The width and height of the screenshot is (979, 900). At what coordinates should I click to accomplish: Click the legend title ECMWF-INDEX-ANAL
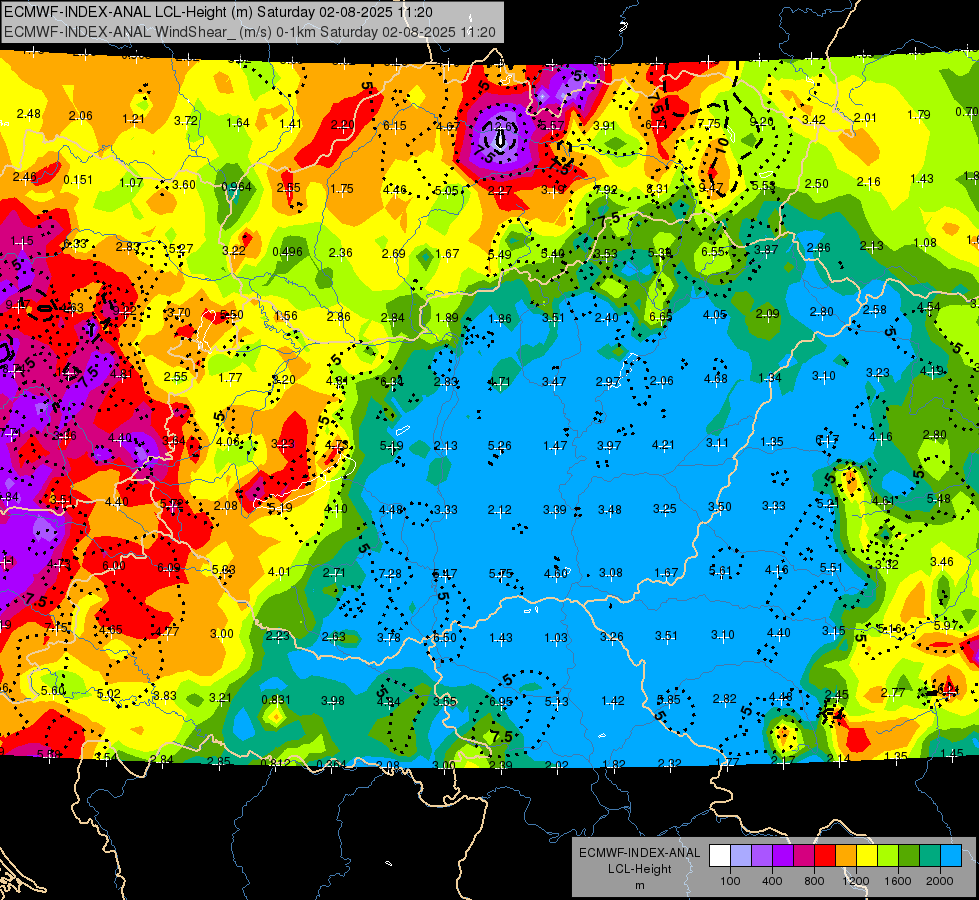coord(639,853)
